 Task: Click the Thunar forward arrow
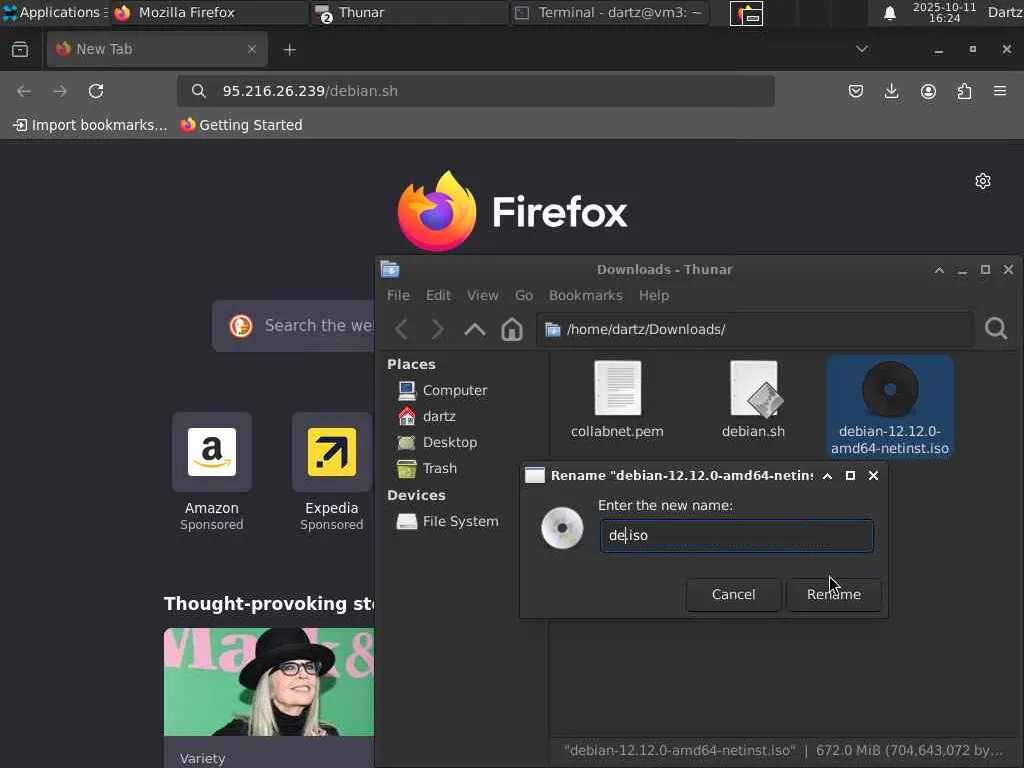[438, 329]
